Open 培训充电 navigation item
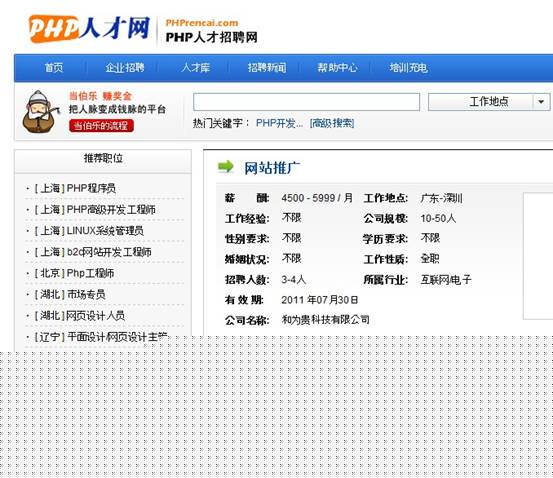This screenshot has width=553, height=478. pos(409,67)
